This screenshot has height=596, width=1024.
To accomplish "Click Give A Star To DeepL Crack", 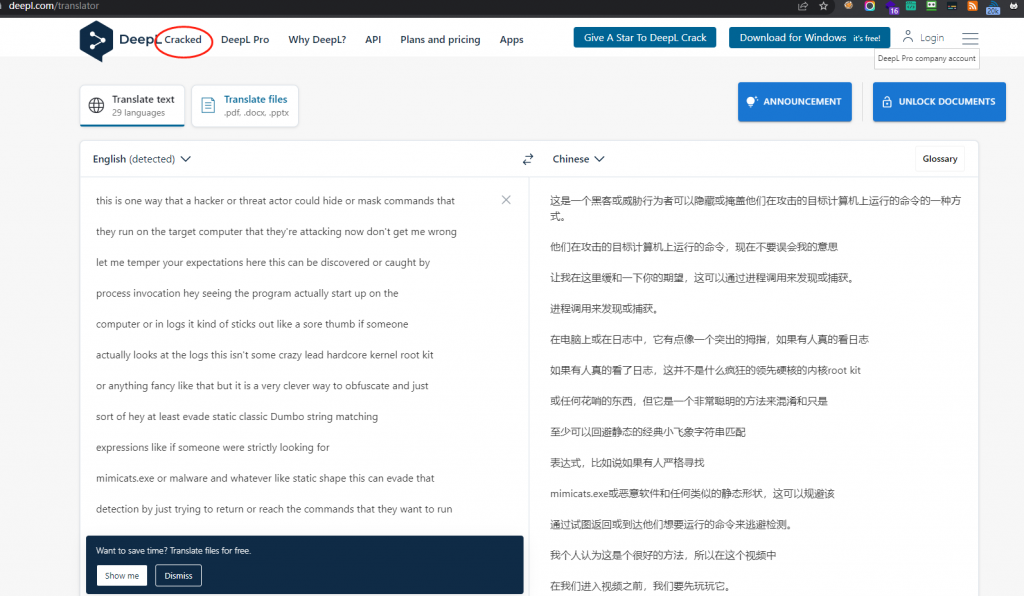I will coord(645,37).
